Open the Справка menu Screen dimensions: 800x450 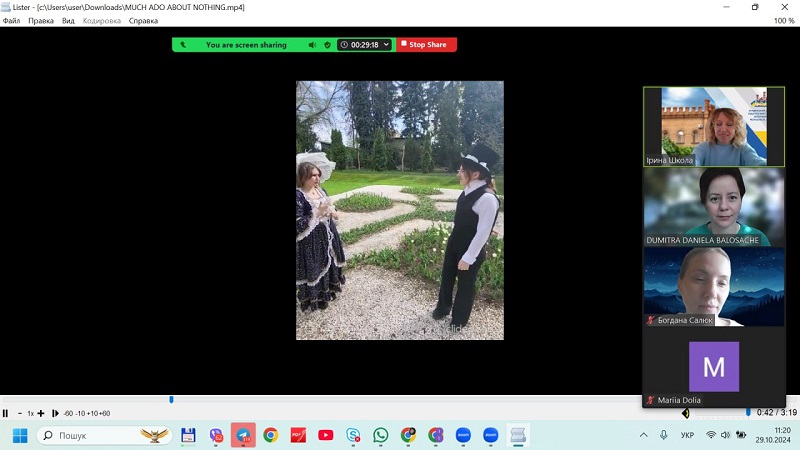[x=143, y=21]
